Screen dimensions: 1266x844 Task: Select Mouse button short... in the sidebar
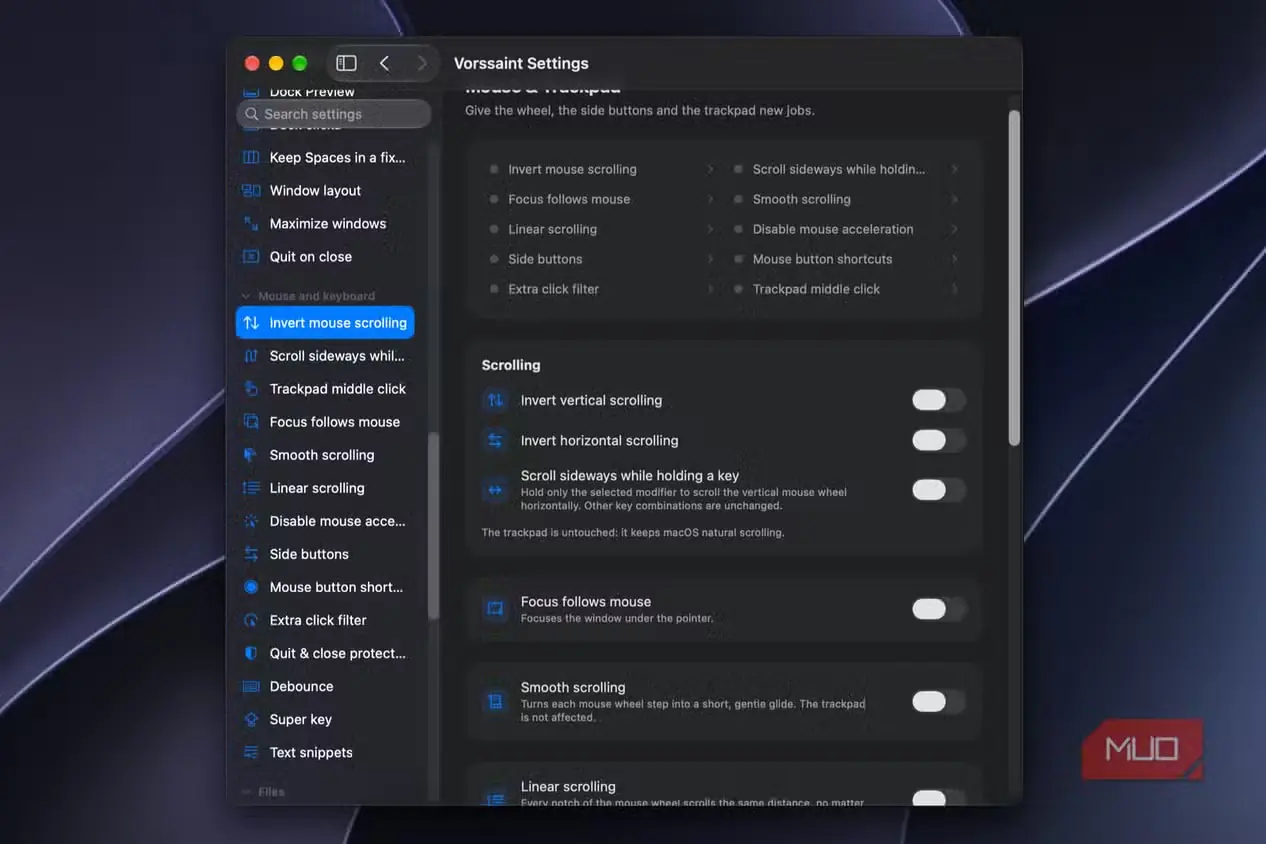325,587
